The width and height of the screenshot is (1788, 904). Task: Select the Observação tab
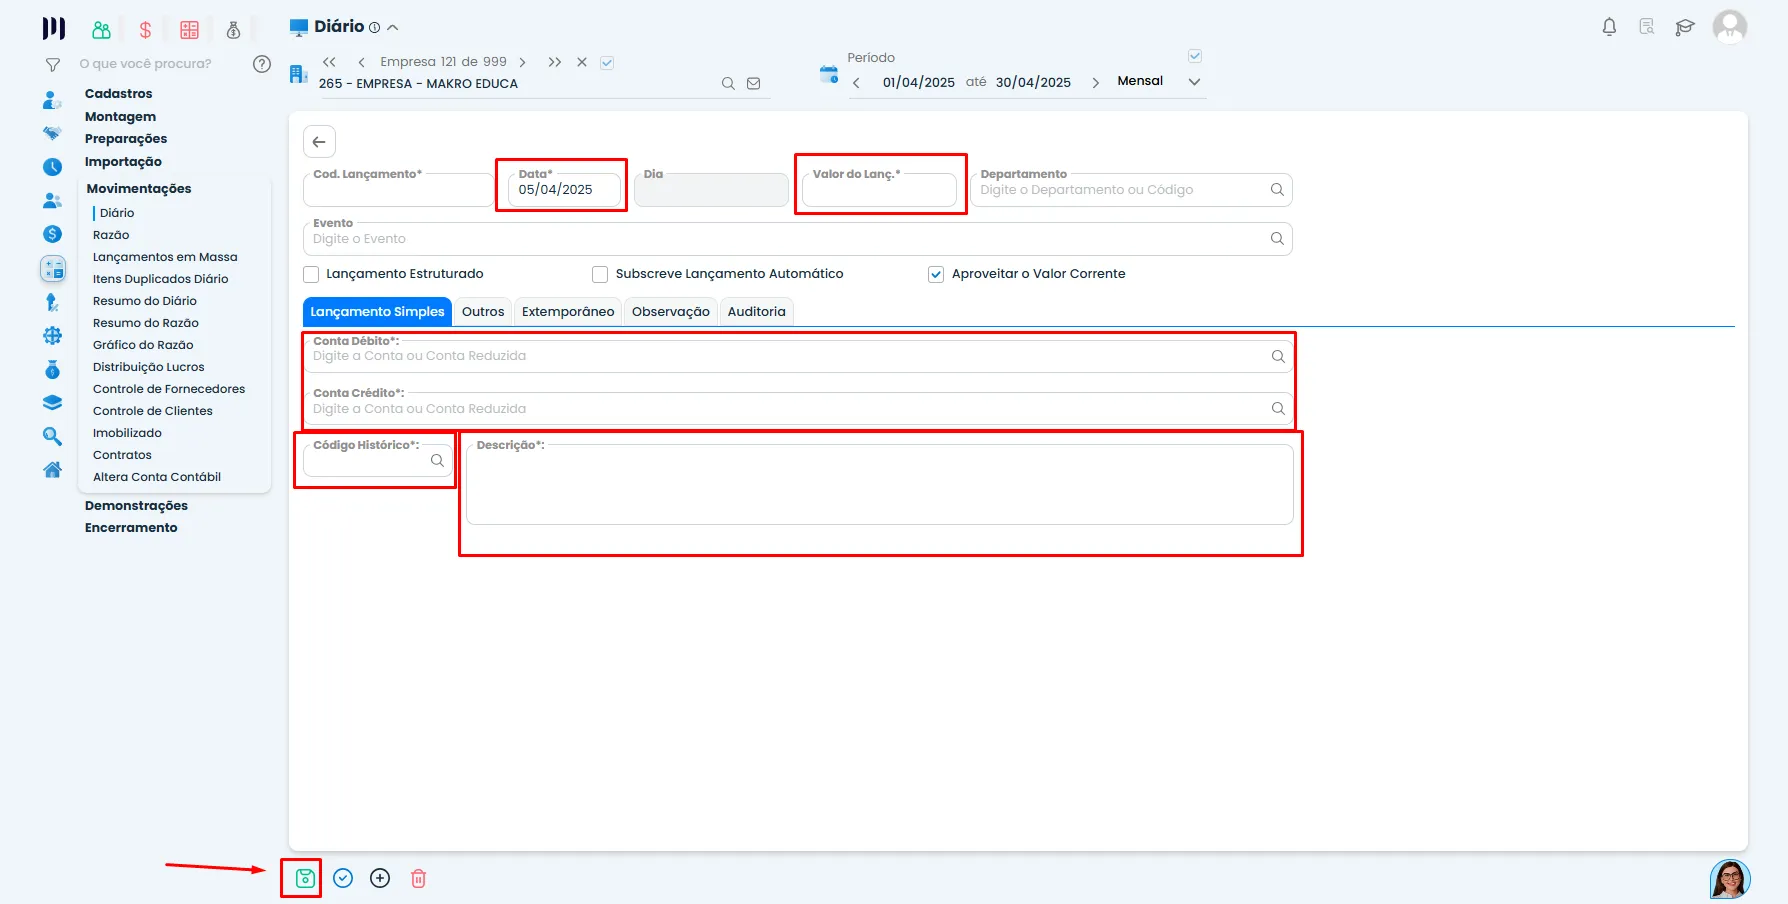(671, 312)
